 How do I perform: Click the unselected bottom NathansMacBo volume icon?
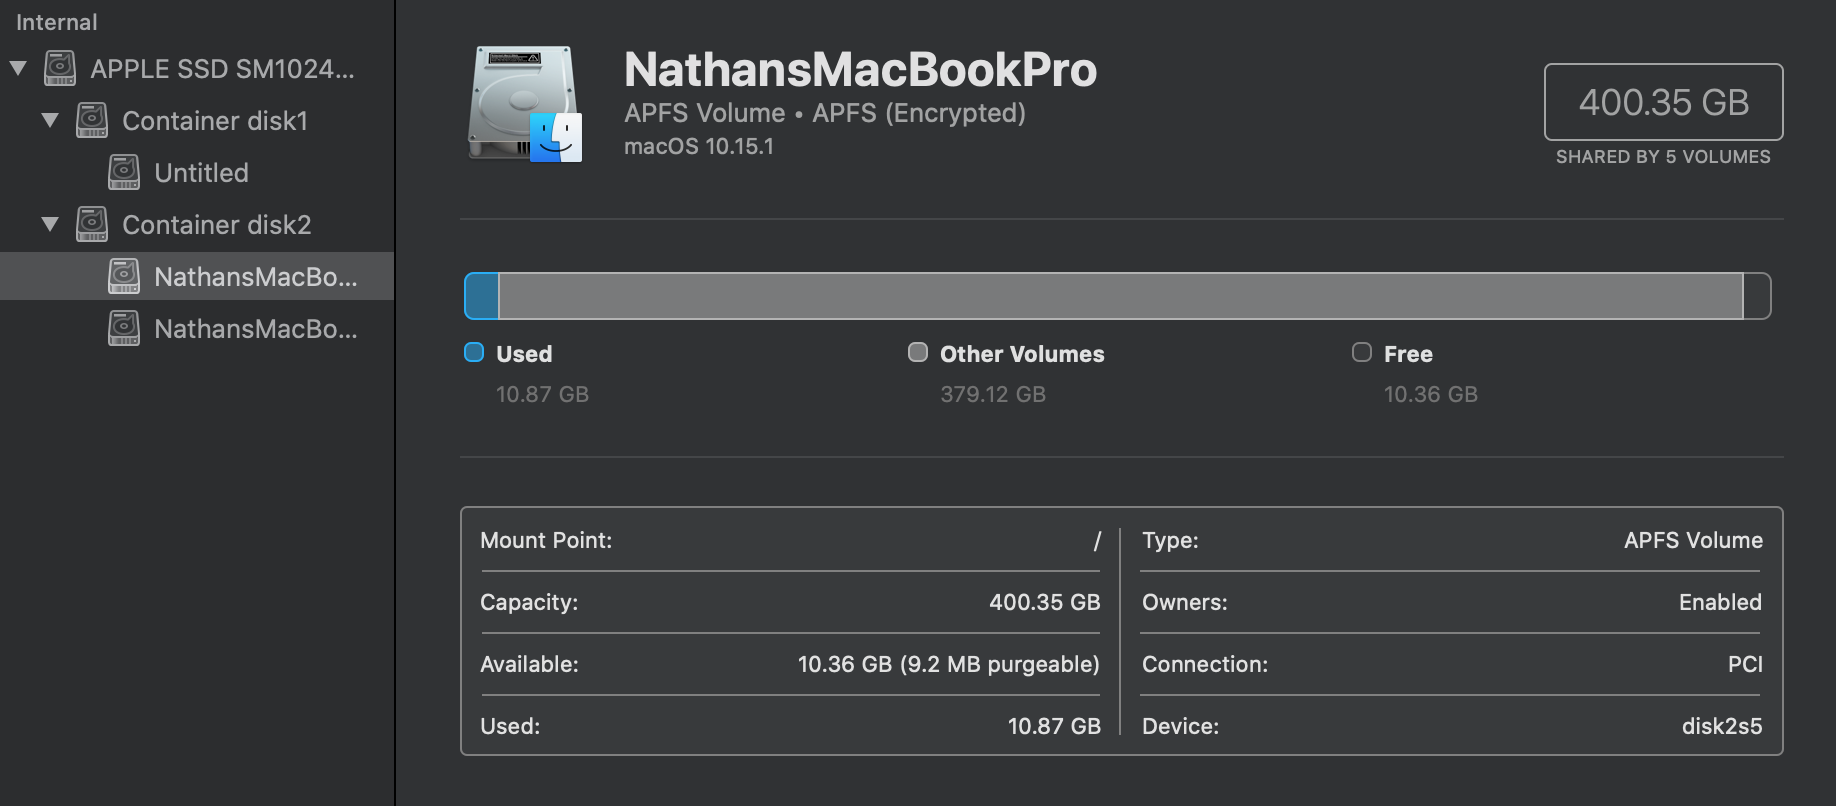(124, 329)
